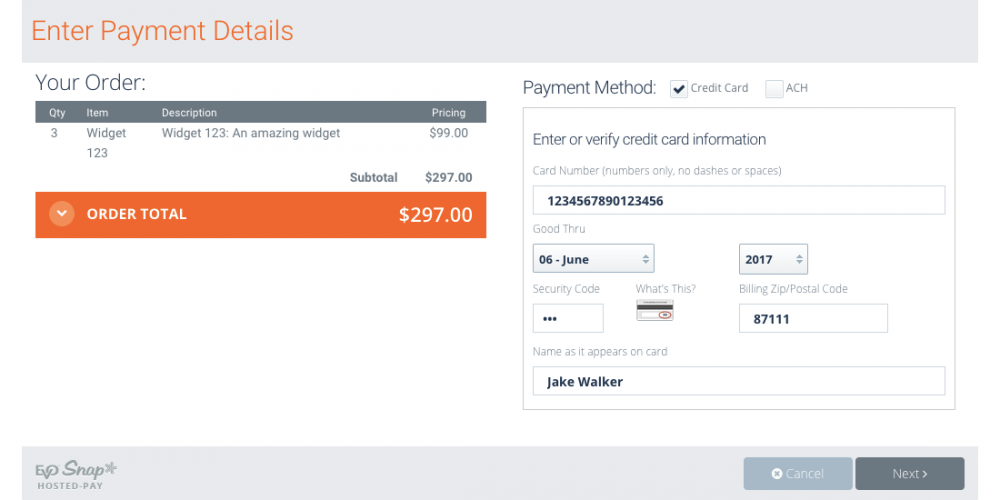The width and height of the screenshot is (1000, 500).
Task: Click the Item column header
Action: click(98, 113)
